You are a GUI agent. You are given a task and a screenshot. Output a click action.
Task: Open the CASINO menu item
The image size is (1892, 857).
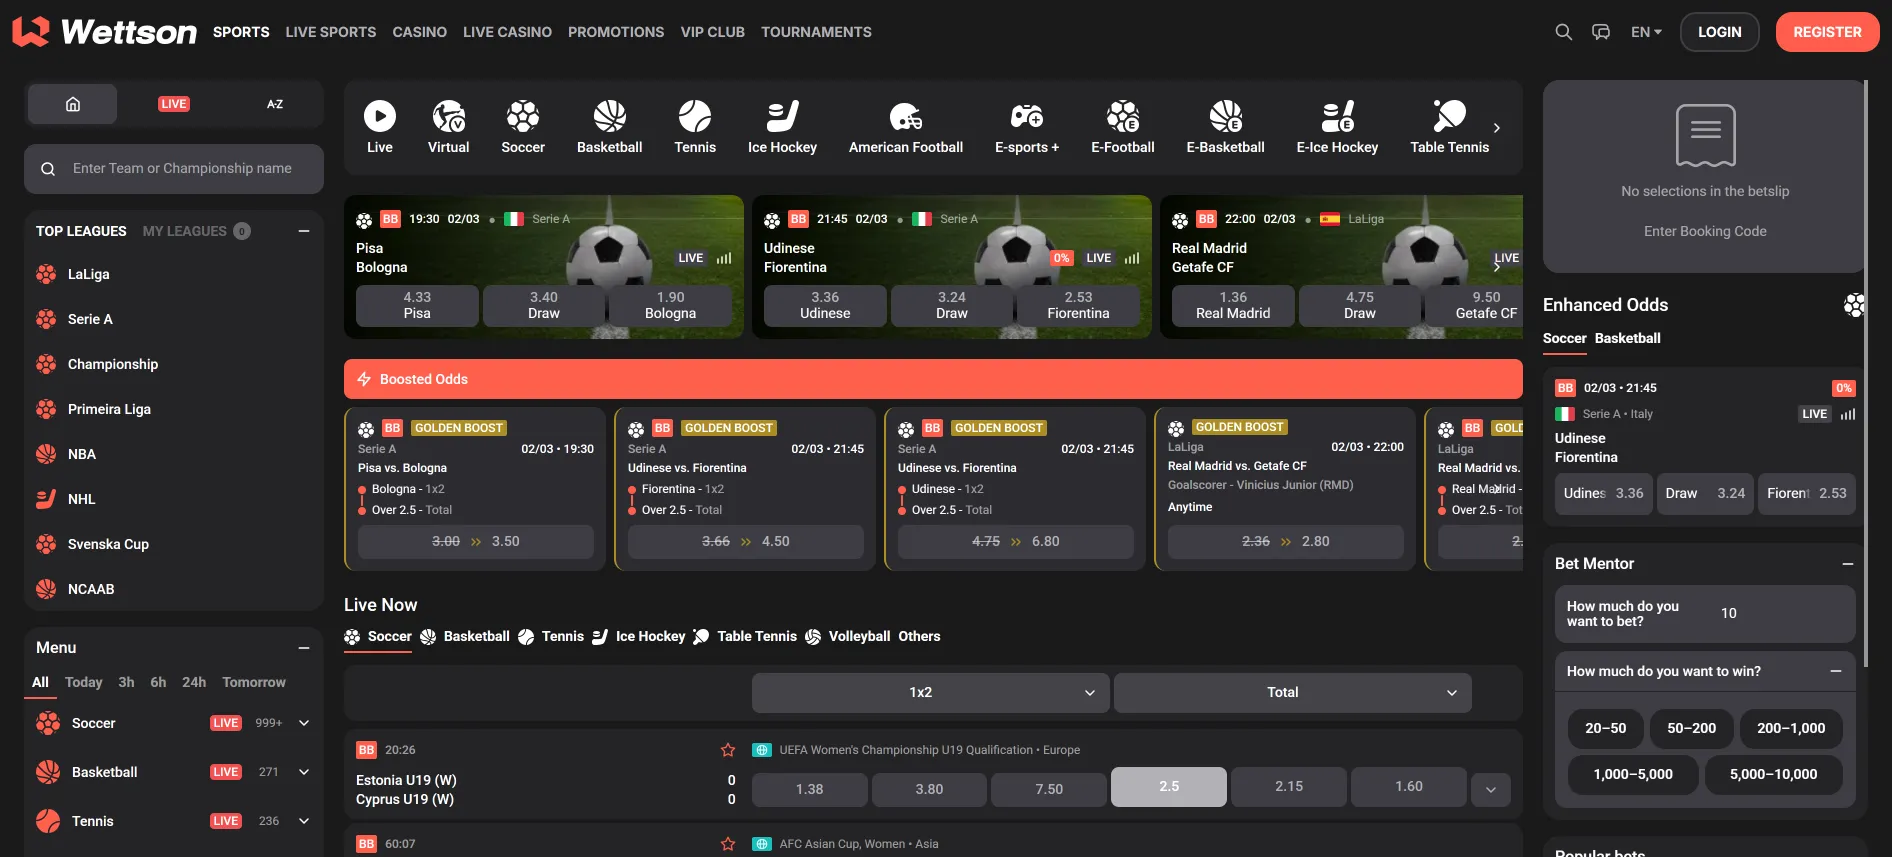point(419,32)
